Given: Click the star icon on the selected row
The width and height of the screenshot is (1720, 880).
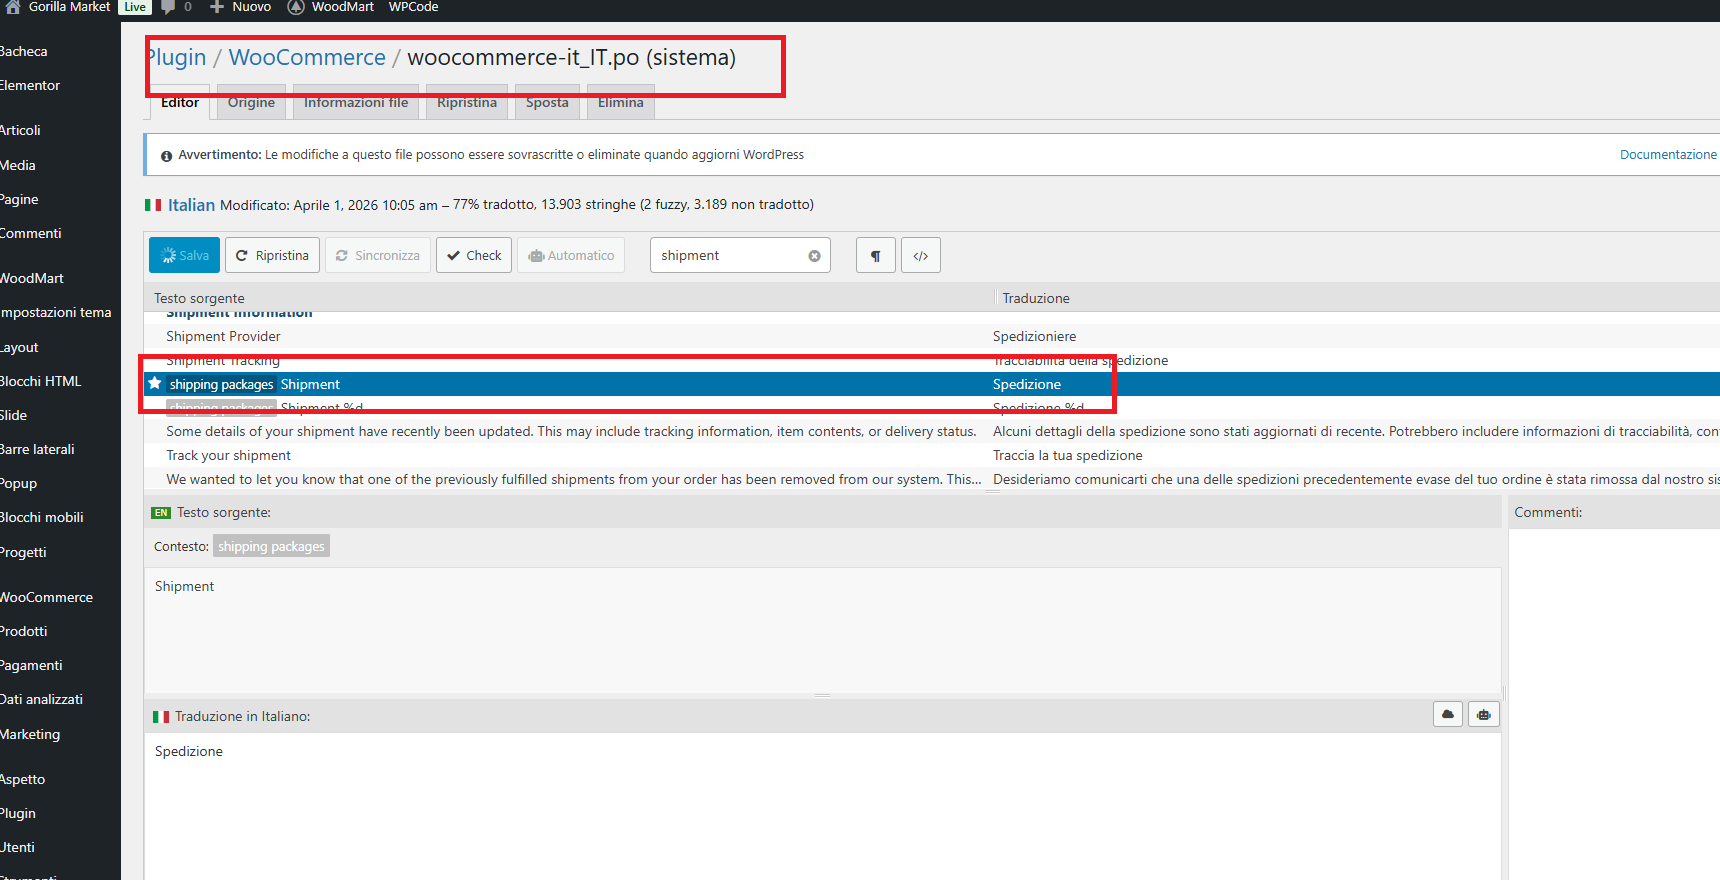Looking at the screenshot, I should (155, 383).
